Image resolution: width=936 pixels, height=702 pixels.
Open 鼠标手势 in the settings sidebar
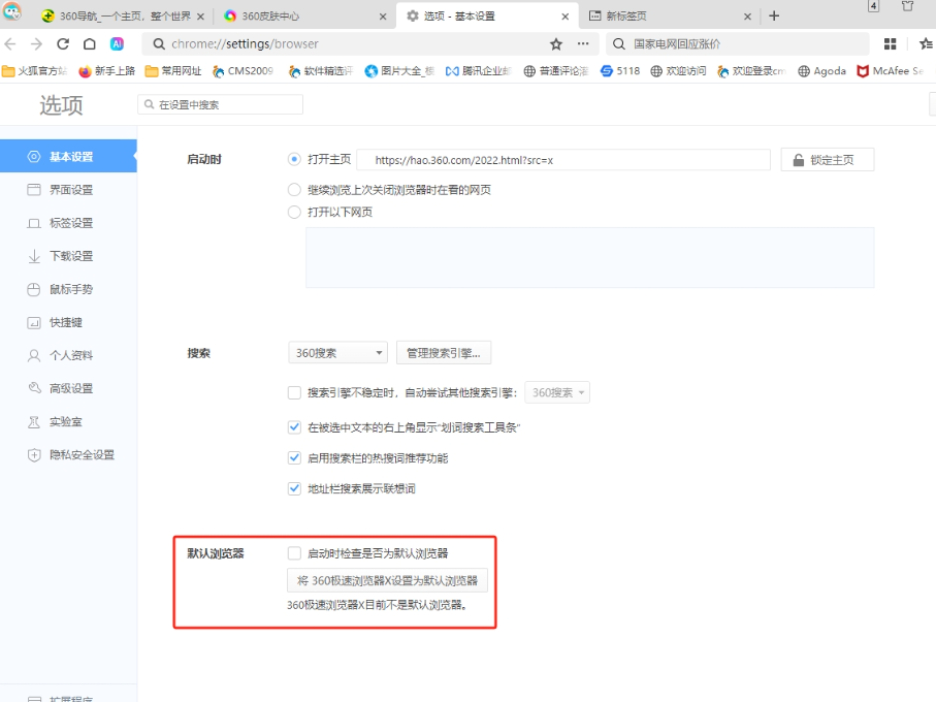pos(68,290)
